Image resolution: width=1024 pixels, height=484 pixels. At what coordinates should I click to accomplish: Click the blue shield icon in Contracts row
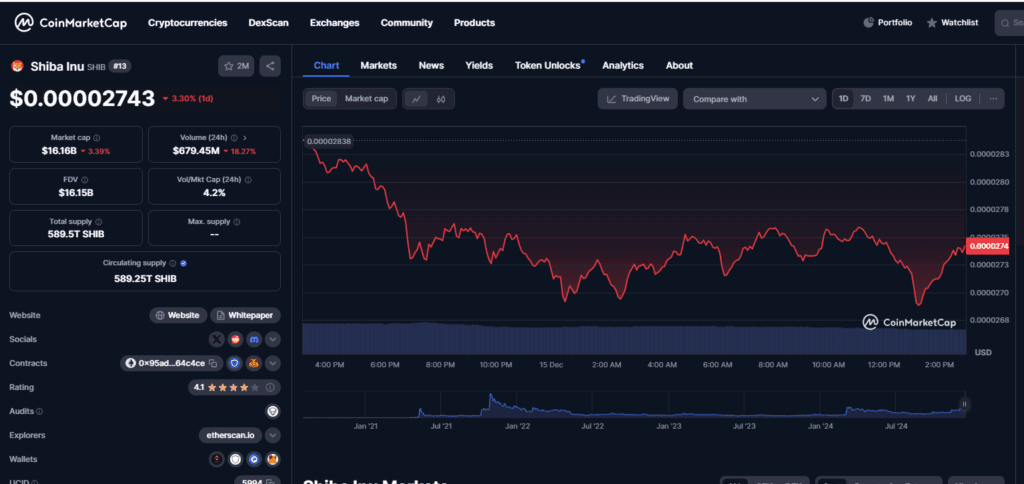(x=236, y=364)
